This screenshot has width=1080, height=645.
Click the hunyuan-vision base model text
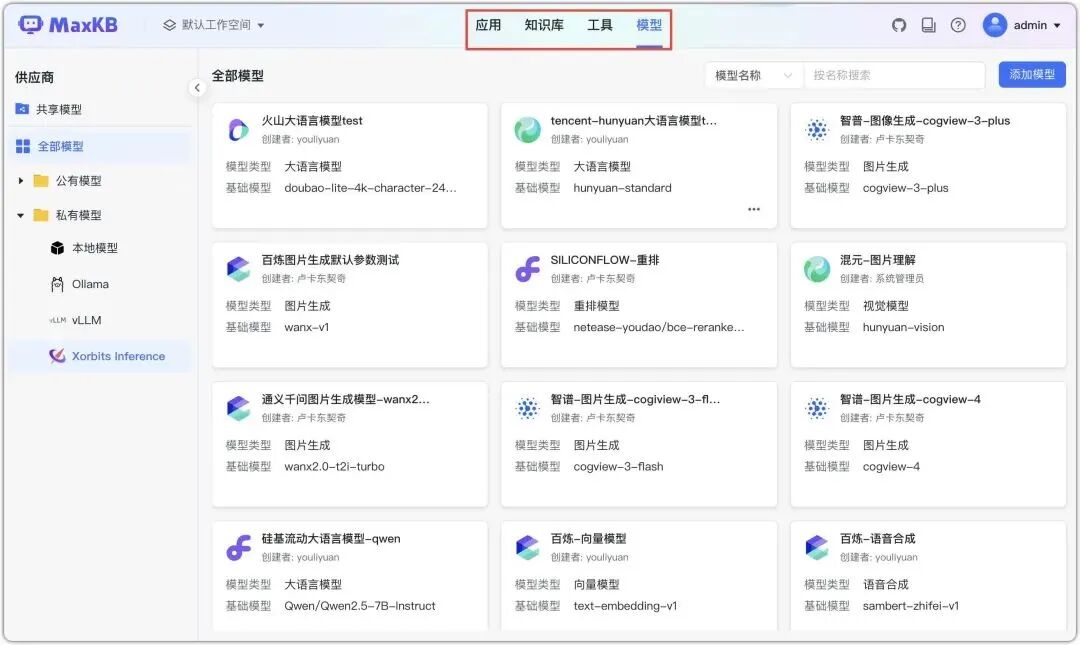point(903,327)
